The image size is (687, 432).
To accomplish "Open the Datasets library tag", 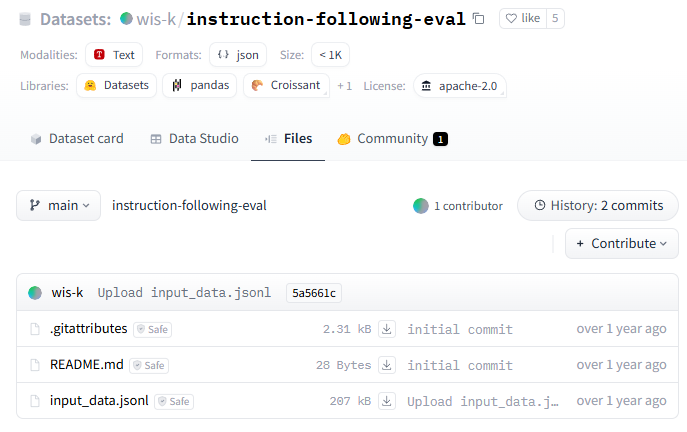I will (x=117, y=85).
